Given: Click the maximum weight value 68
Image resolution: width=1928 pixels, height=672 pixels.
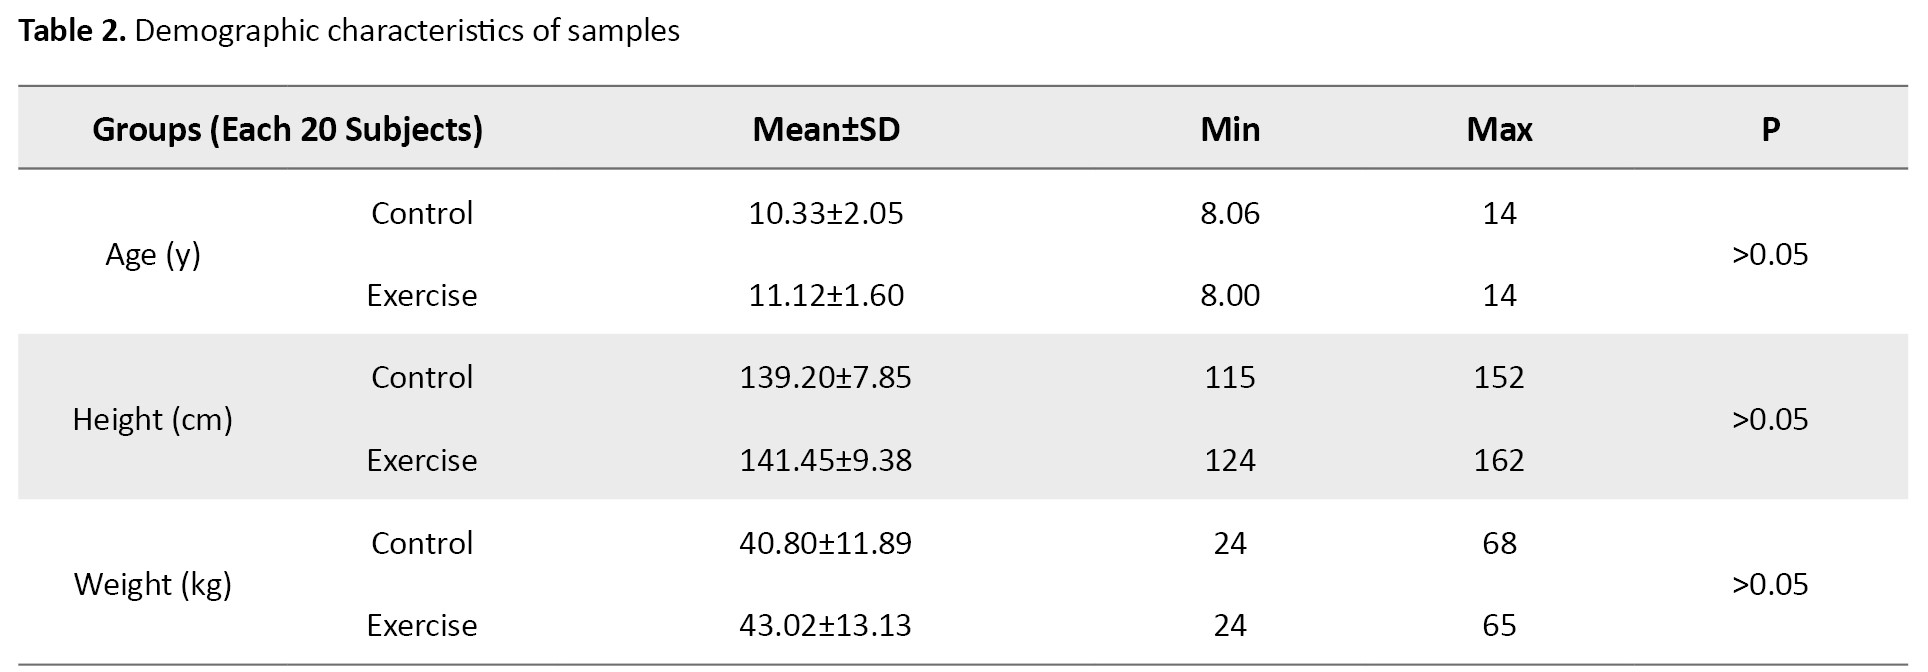Looking at the screenshot, I should 1499,543.
